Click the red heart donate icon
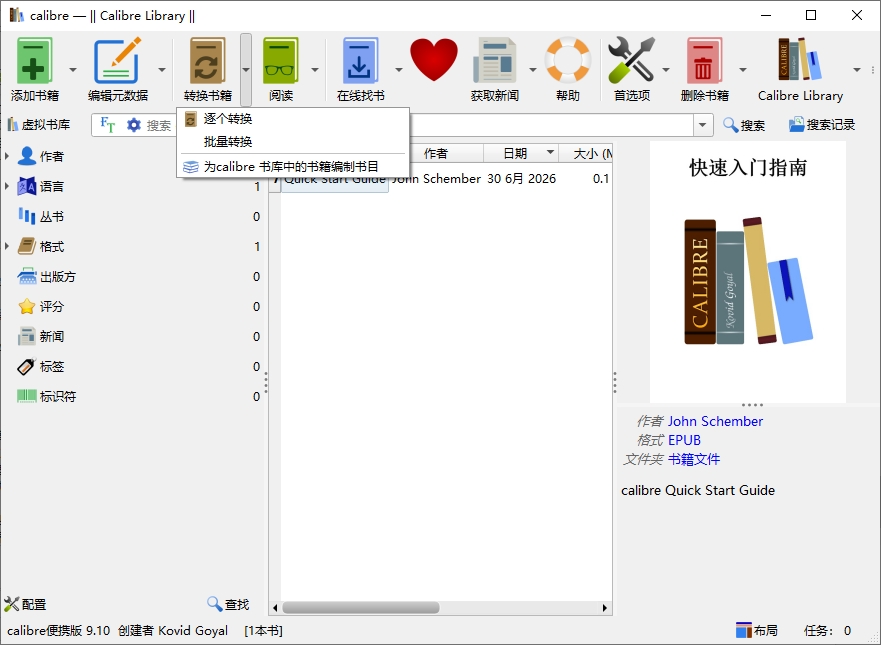The width and height of the screenshot is (881, 645). point(433,60)
